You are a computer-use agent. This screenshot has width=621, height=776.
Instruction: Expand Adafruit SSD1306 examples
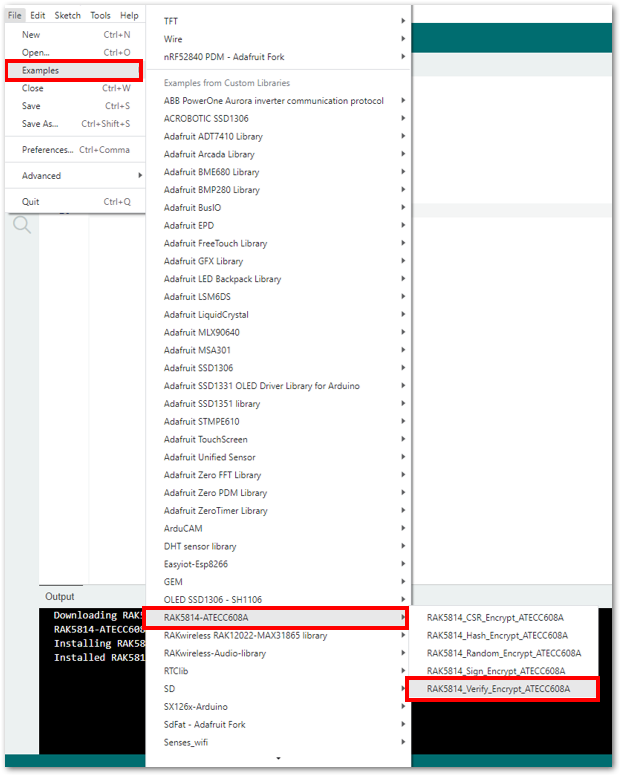(279, 368)
